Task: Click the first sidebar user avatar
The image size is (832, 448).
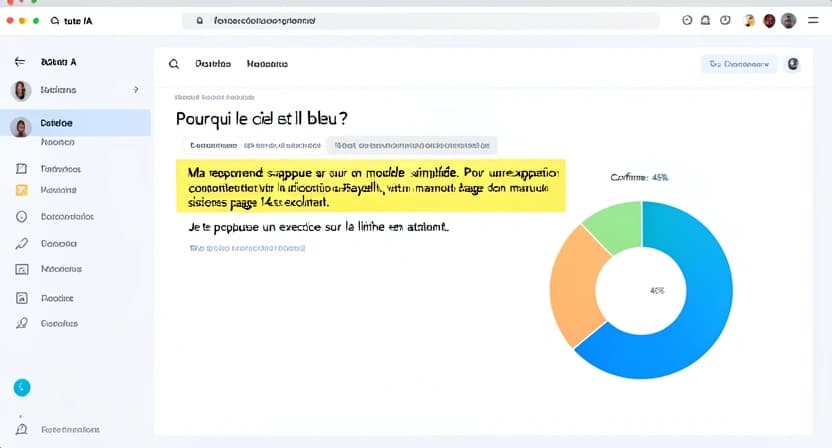Action: pos(21,90)
